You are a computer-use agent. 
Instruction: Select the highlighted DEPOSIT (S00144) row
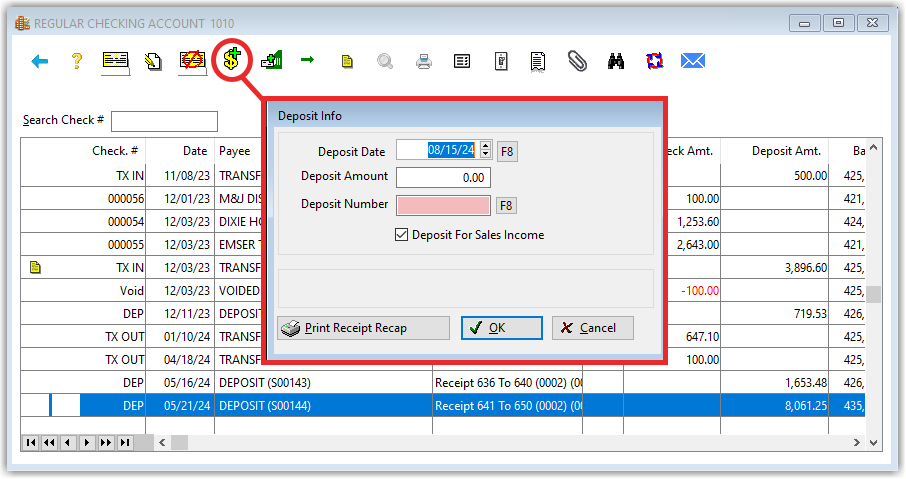[443, 406]
